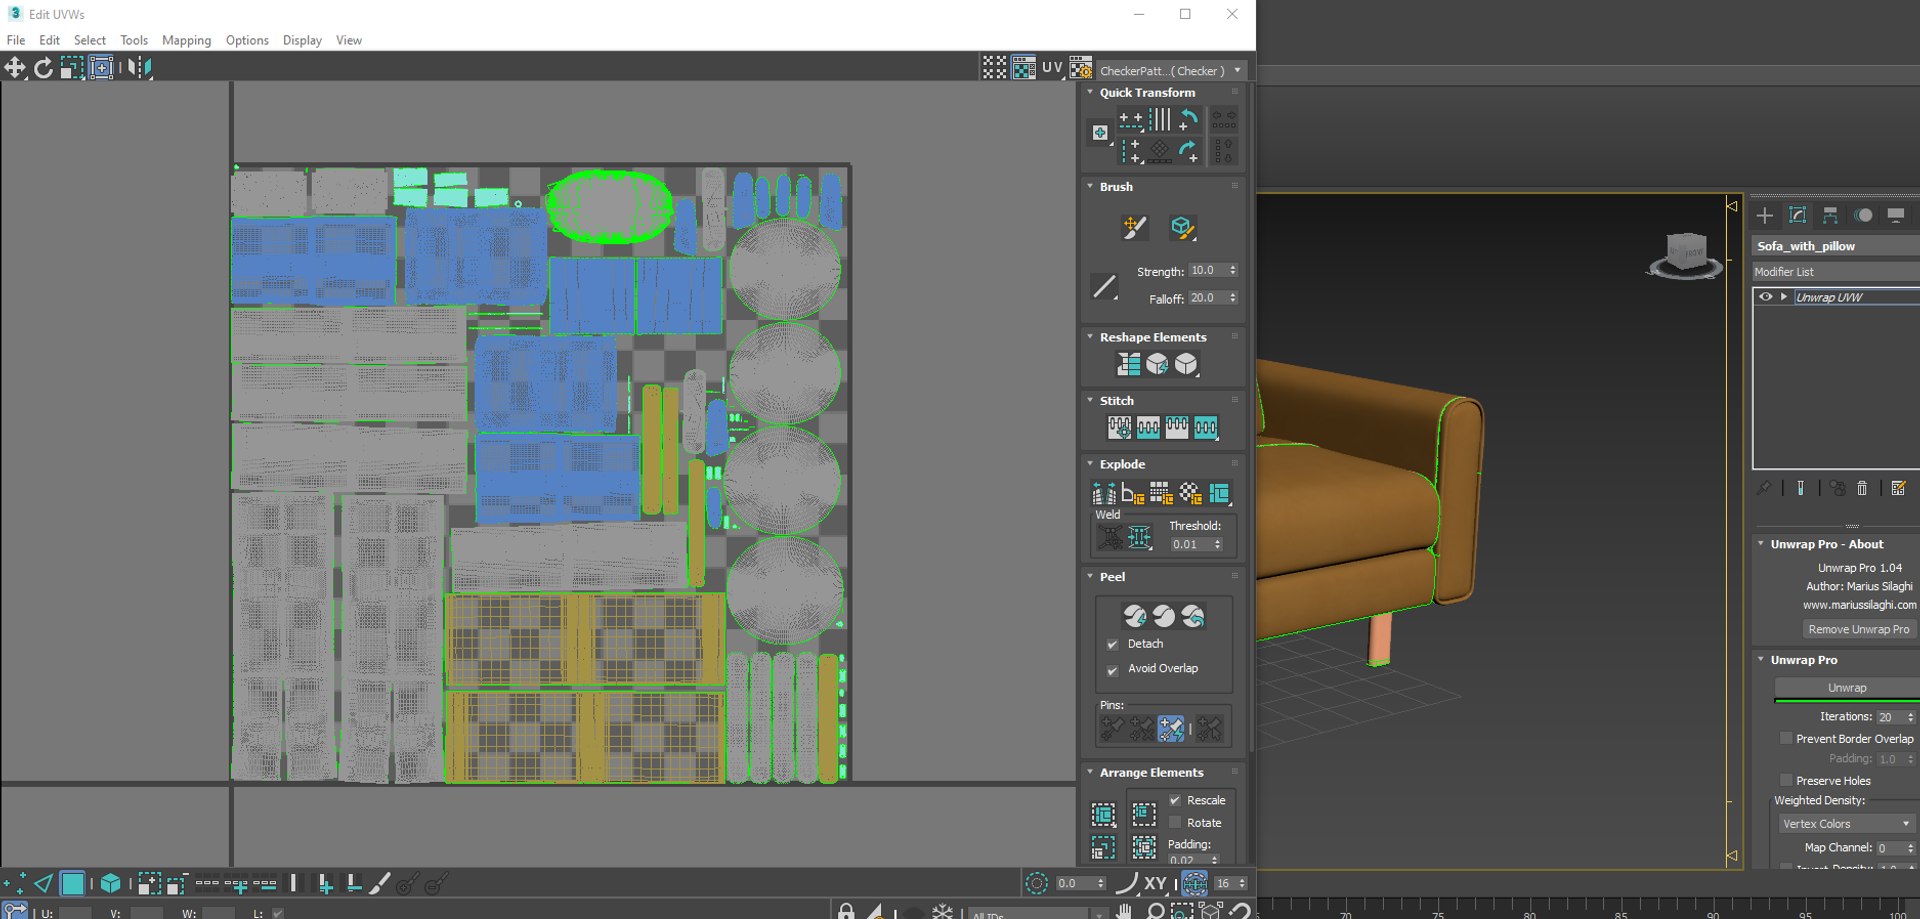Click the first Peel panel icon
Image resolution: width=1920 pixels, height=919 pixels.
pyautogui.click(x=1135, y=616)
